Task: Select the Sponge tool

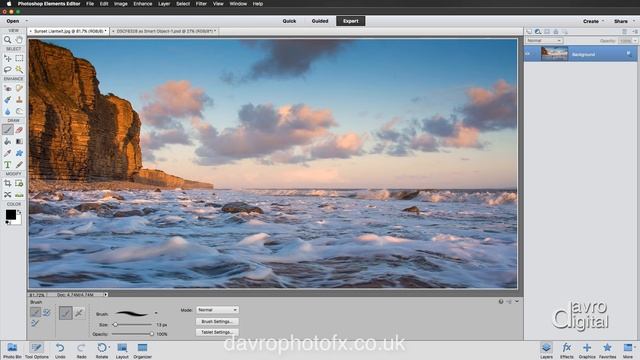Action: pos(19,111)
